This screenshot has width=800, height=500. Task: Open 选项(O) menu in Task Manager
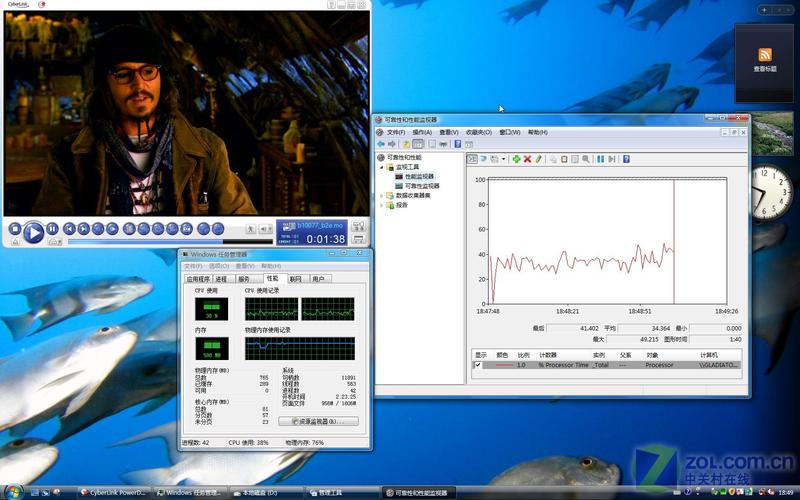(x=218, y=266)
